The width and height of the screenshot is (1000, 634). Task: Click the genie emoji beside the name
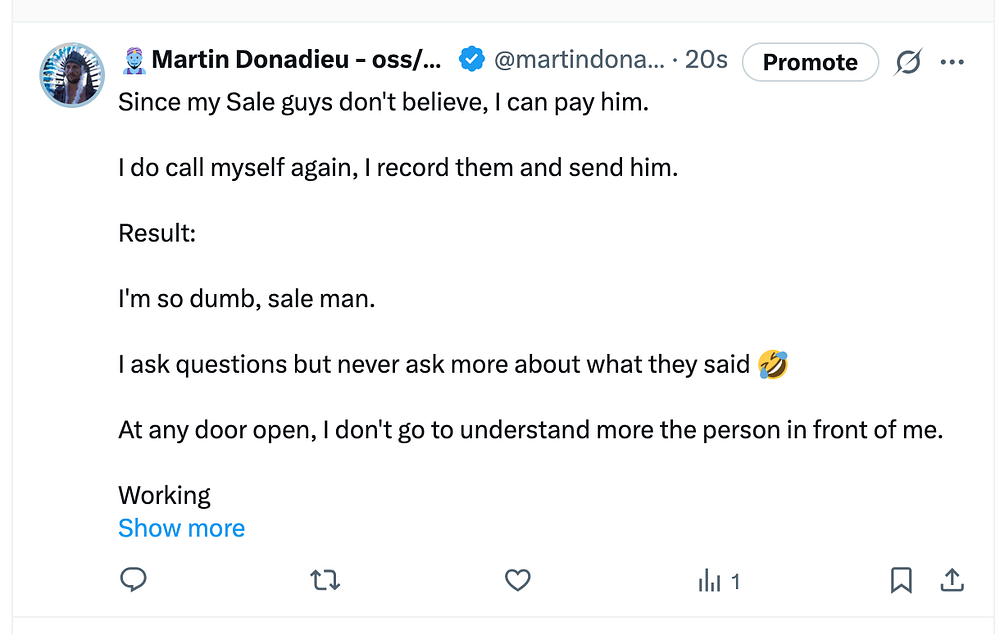[x=133, y=61]
